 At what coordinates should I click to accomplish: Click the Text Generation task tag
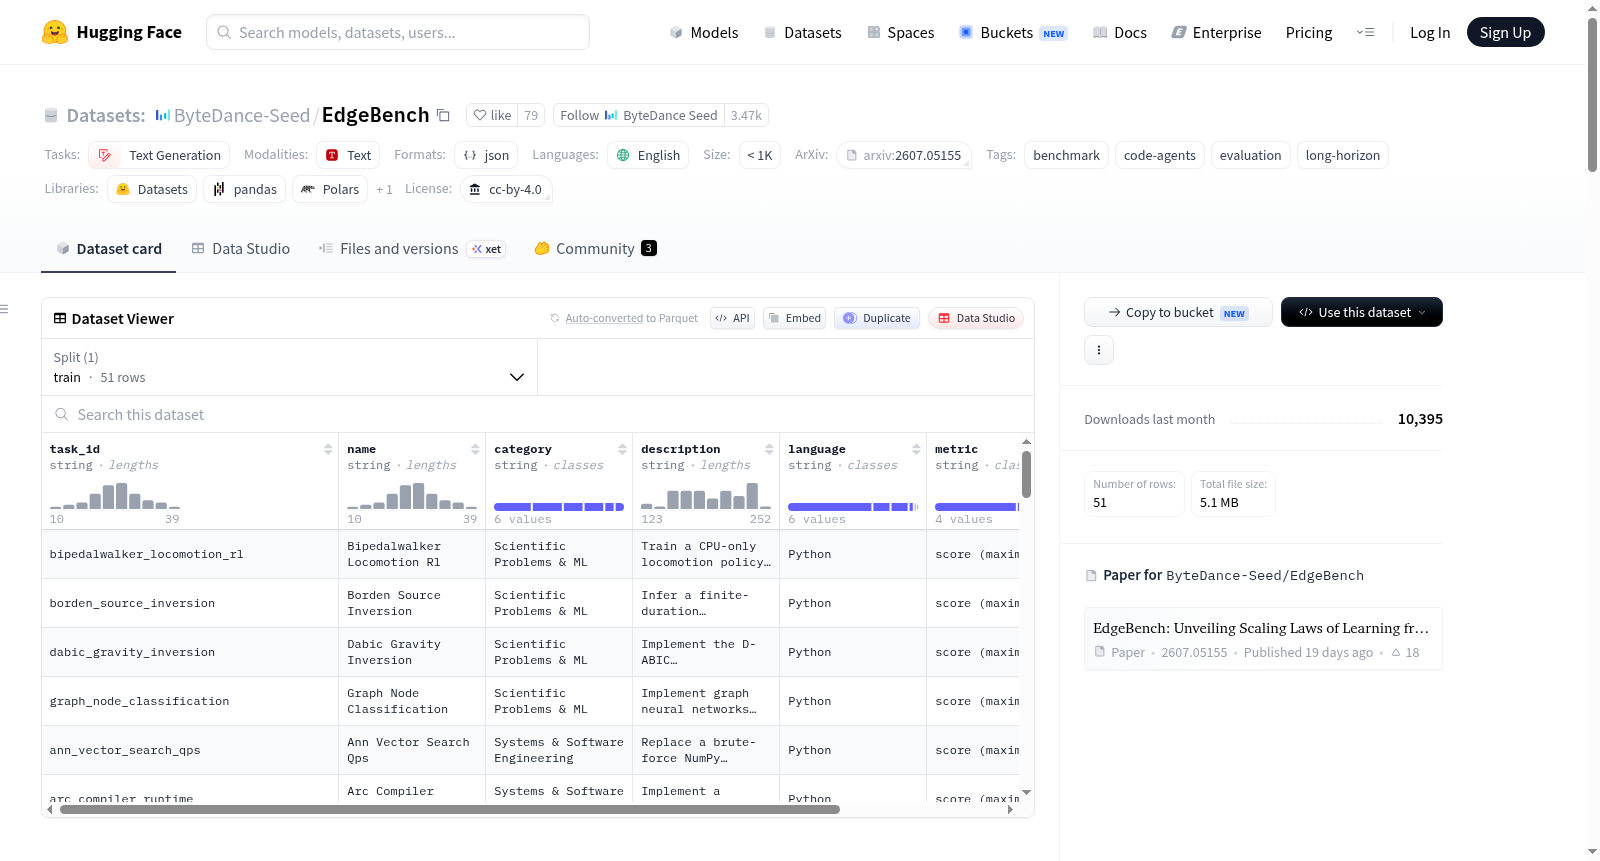[159, 155]
